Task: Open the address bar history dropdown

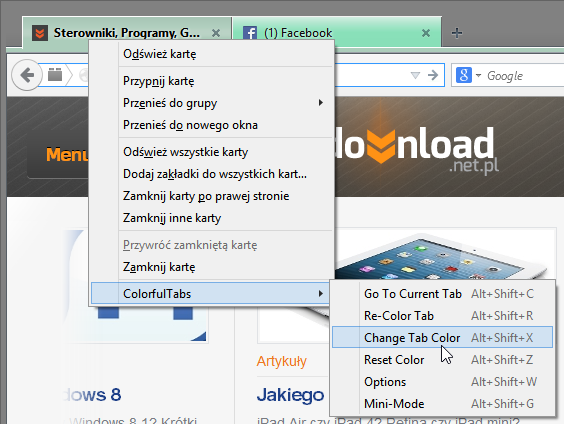Action: click(x=415, y=76)
